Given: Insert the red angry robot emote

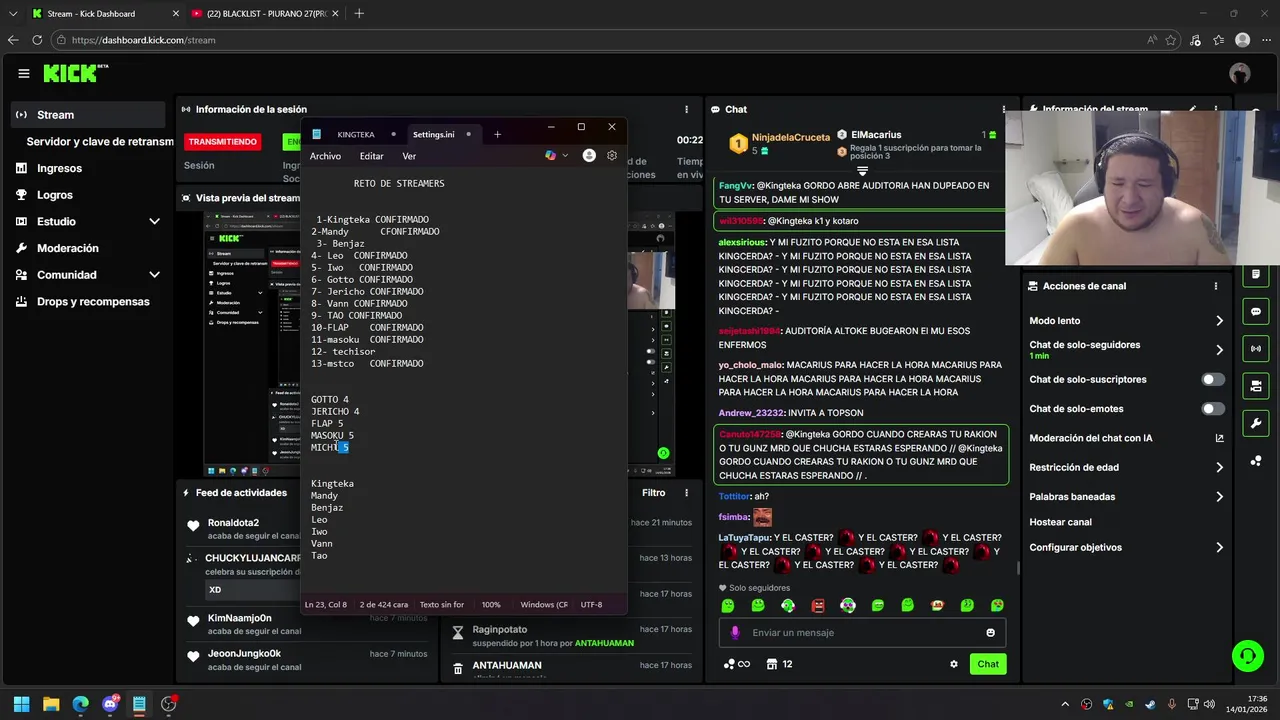Looking at the screenshot, I should point(818,605).
